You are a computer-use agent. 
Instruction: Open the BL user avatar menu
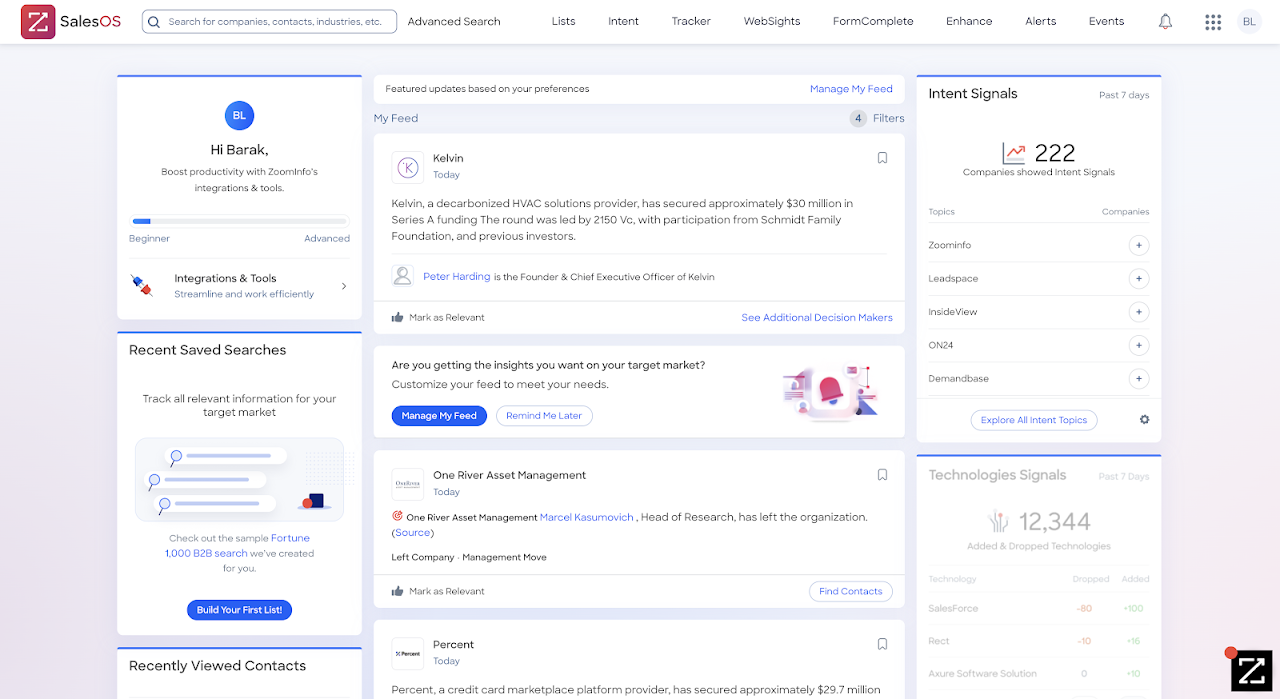click(1249, 21)
